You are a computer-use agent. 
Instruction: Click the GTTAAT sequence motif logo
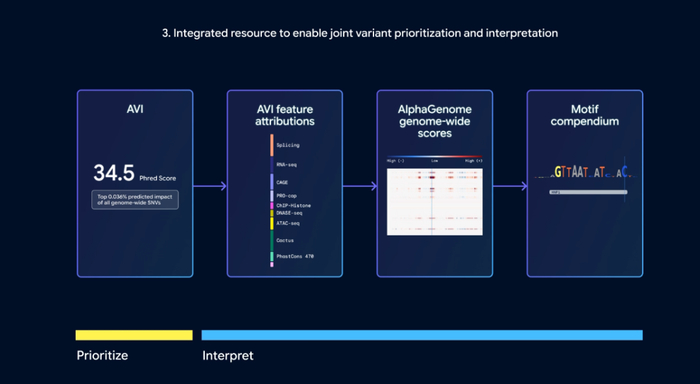[x=585, y=172]
